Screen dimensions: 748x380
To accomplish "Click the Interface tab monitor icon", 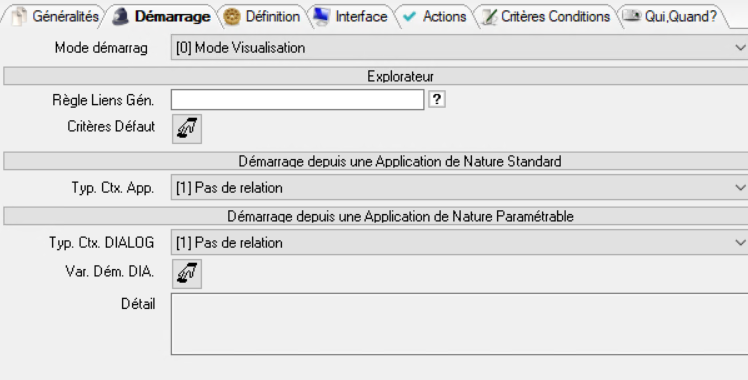I will (321, 17).
